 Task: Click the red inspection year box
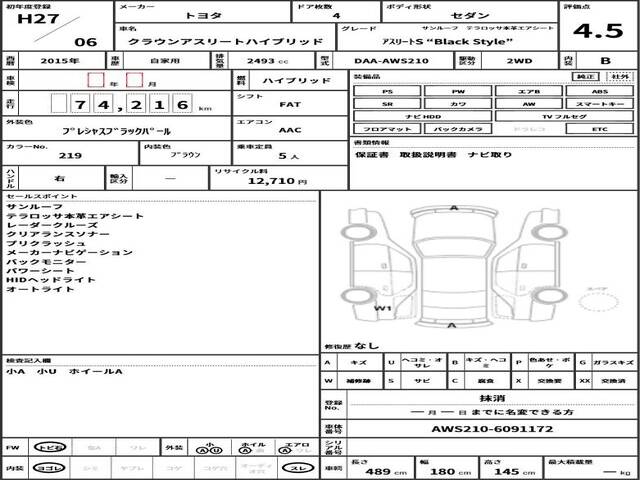point(96,80)
